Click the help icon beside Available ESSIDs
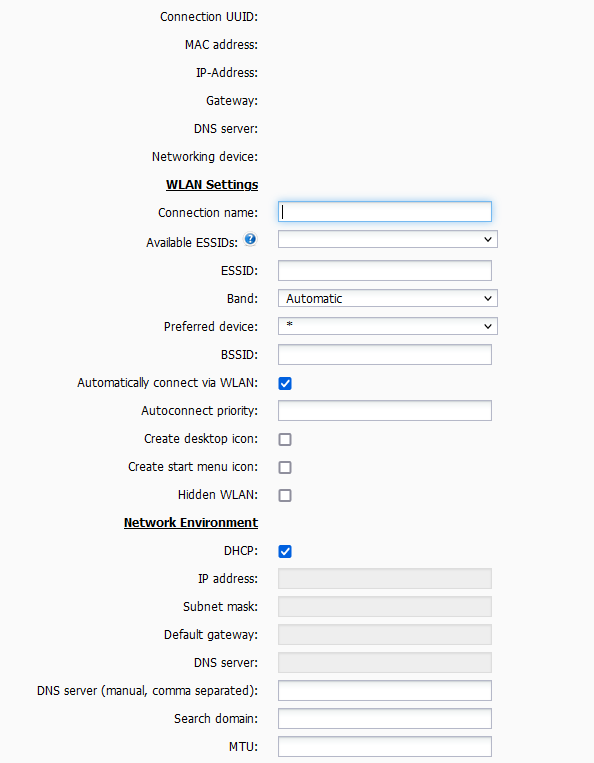Viewport: 594px width, 763px height. click(x=250, y=239)
